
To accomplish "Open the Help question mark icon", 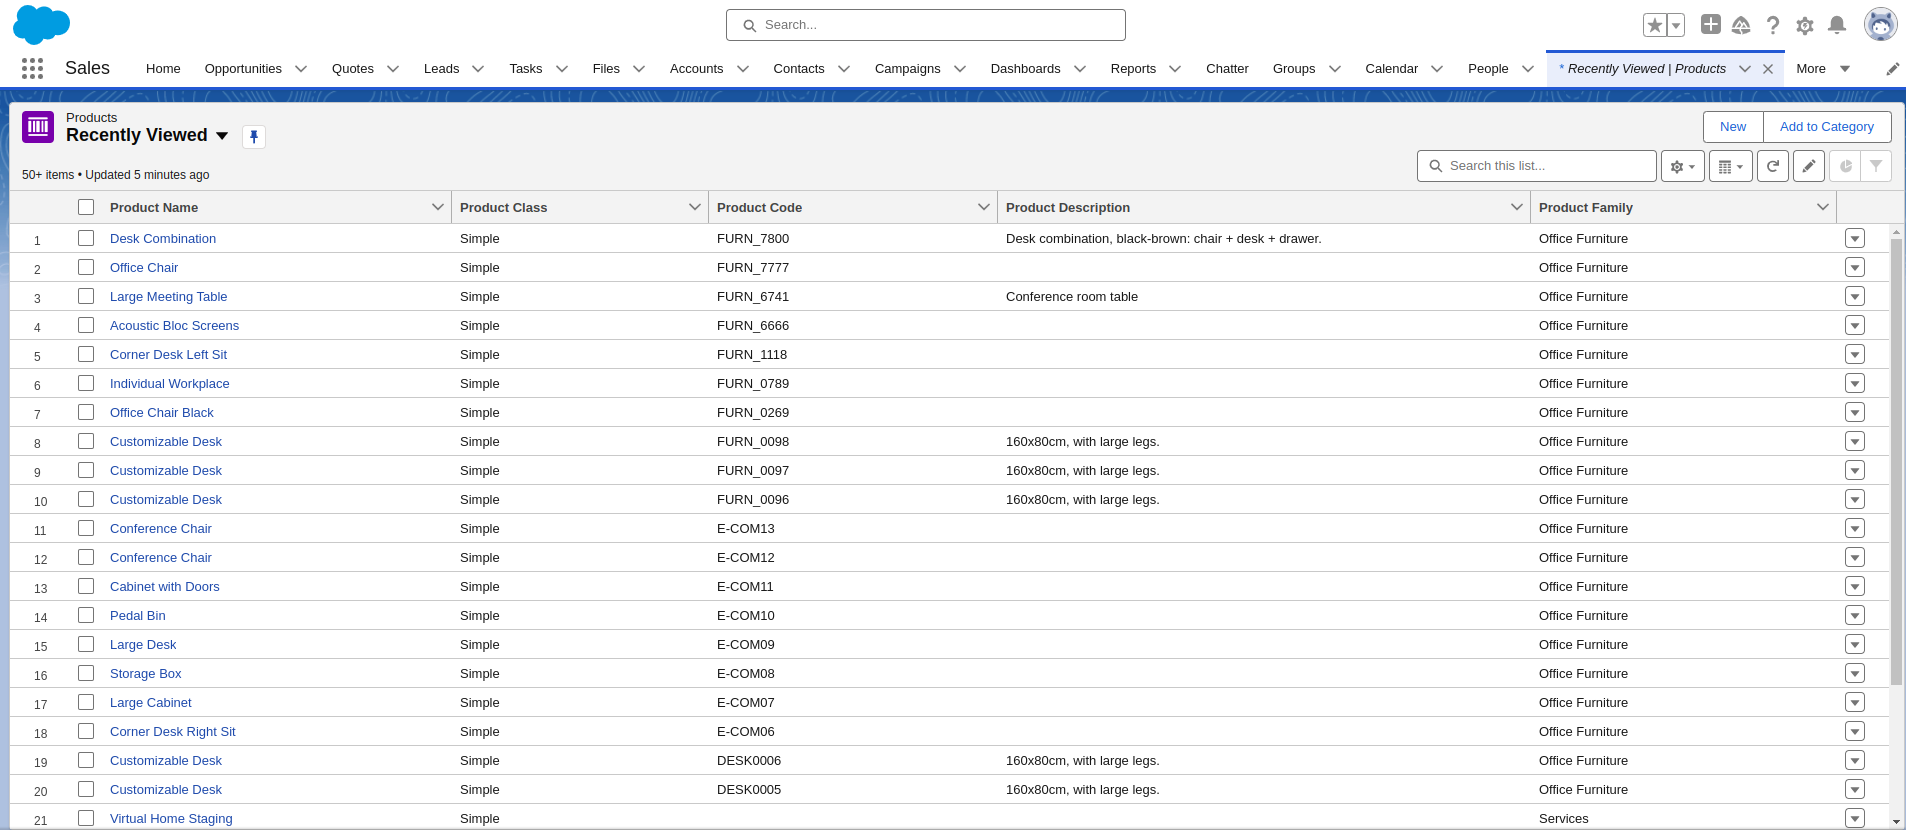I will (1773, 25).
